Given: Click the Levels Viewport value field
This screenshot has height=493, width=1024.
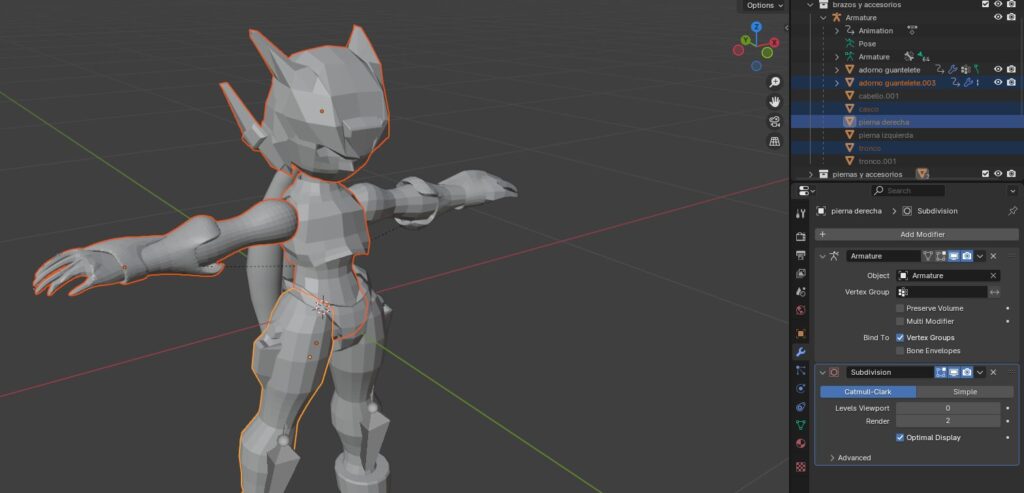Looking at the screenshot, I should (946, 408).
